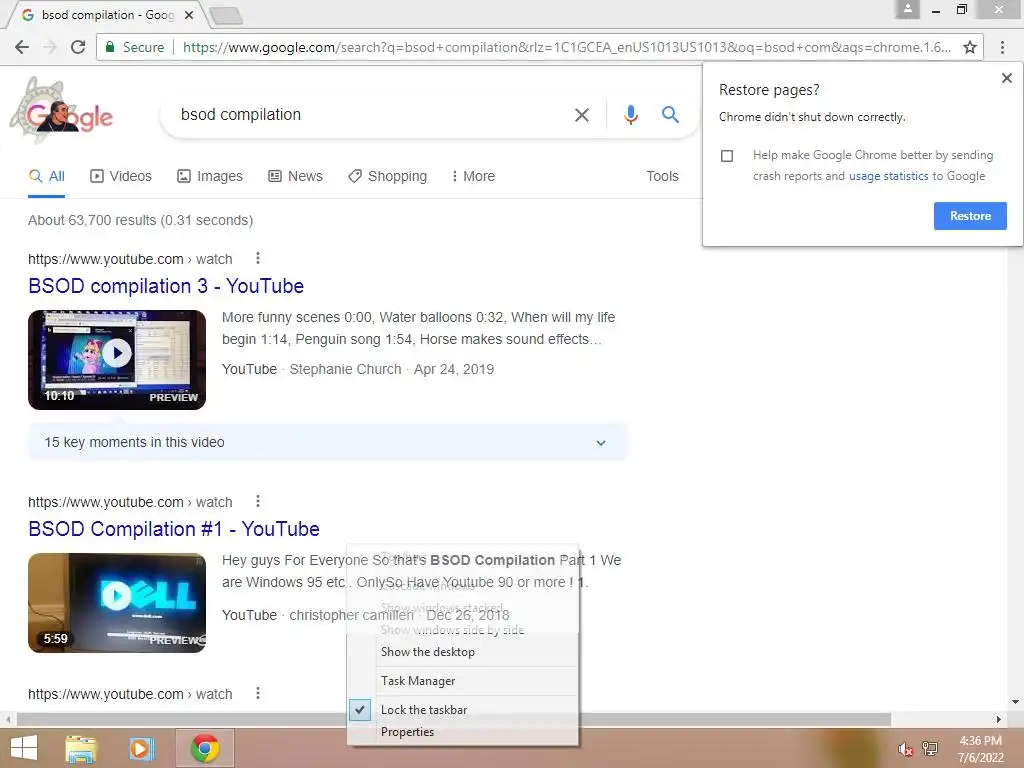
Task: Start voice search with the microphone icon
Action: (x=630, y=115)
